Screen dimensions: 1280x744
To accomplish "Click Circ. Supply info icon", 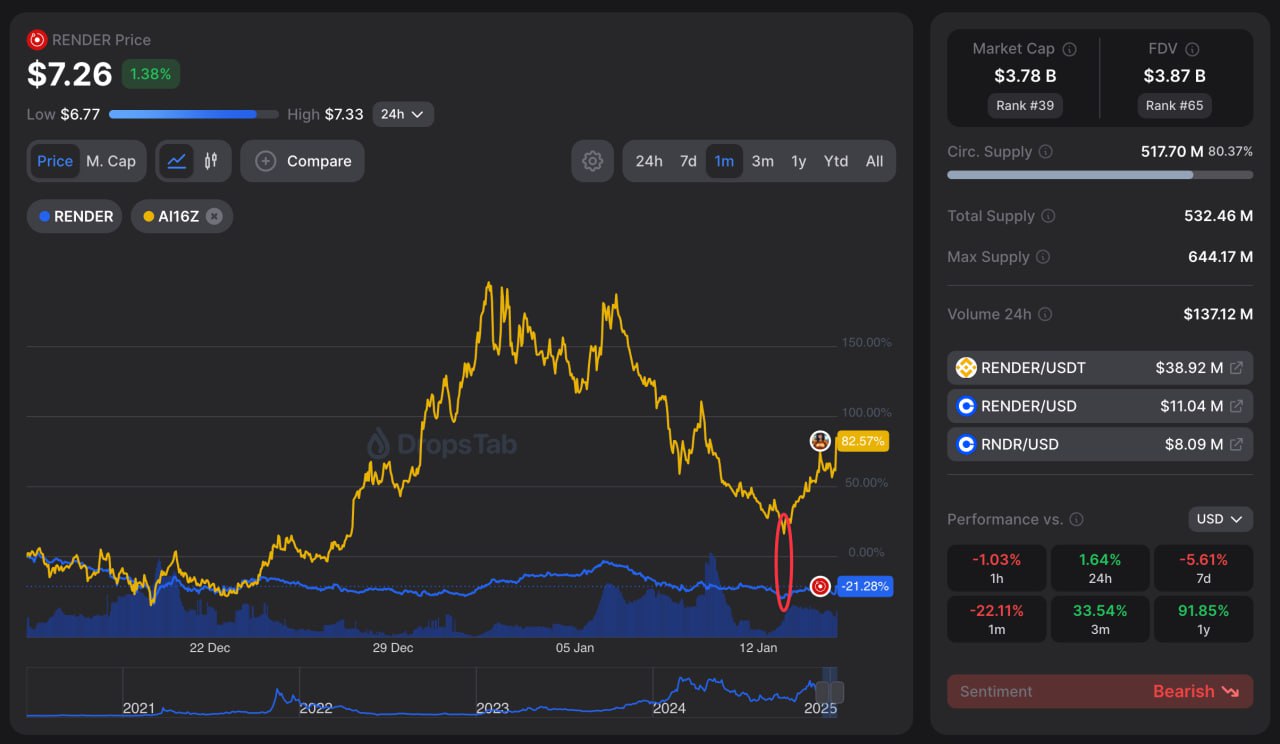I will [x=1045, y=152].
